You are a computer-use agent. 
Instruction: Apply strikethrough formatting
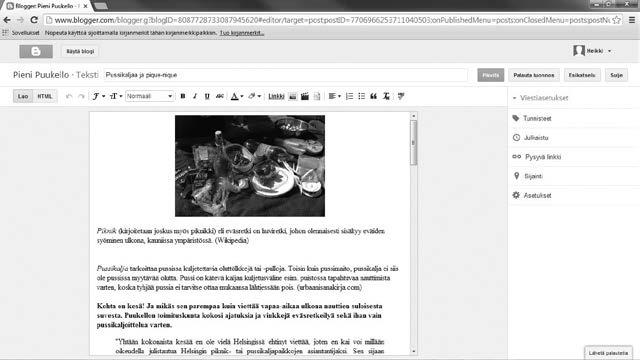(x=220, y=96)
